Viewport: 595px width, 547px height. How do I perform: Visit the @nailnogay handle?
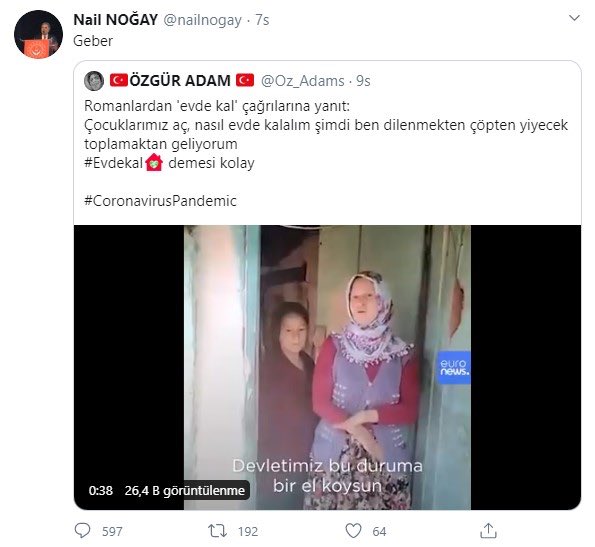coord(202,20)
